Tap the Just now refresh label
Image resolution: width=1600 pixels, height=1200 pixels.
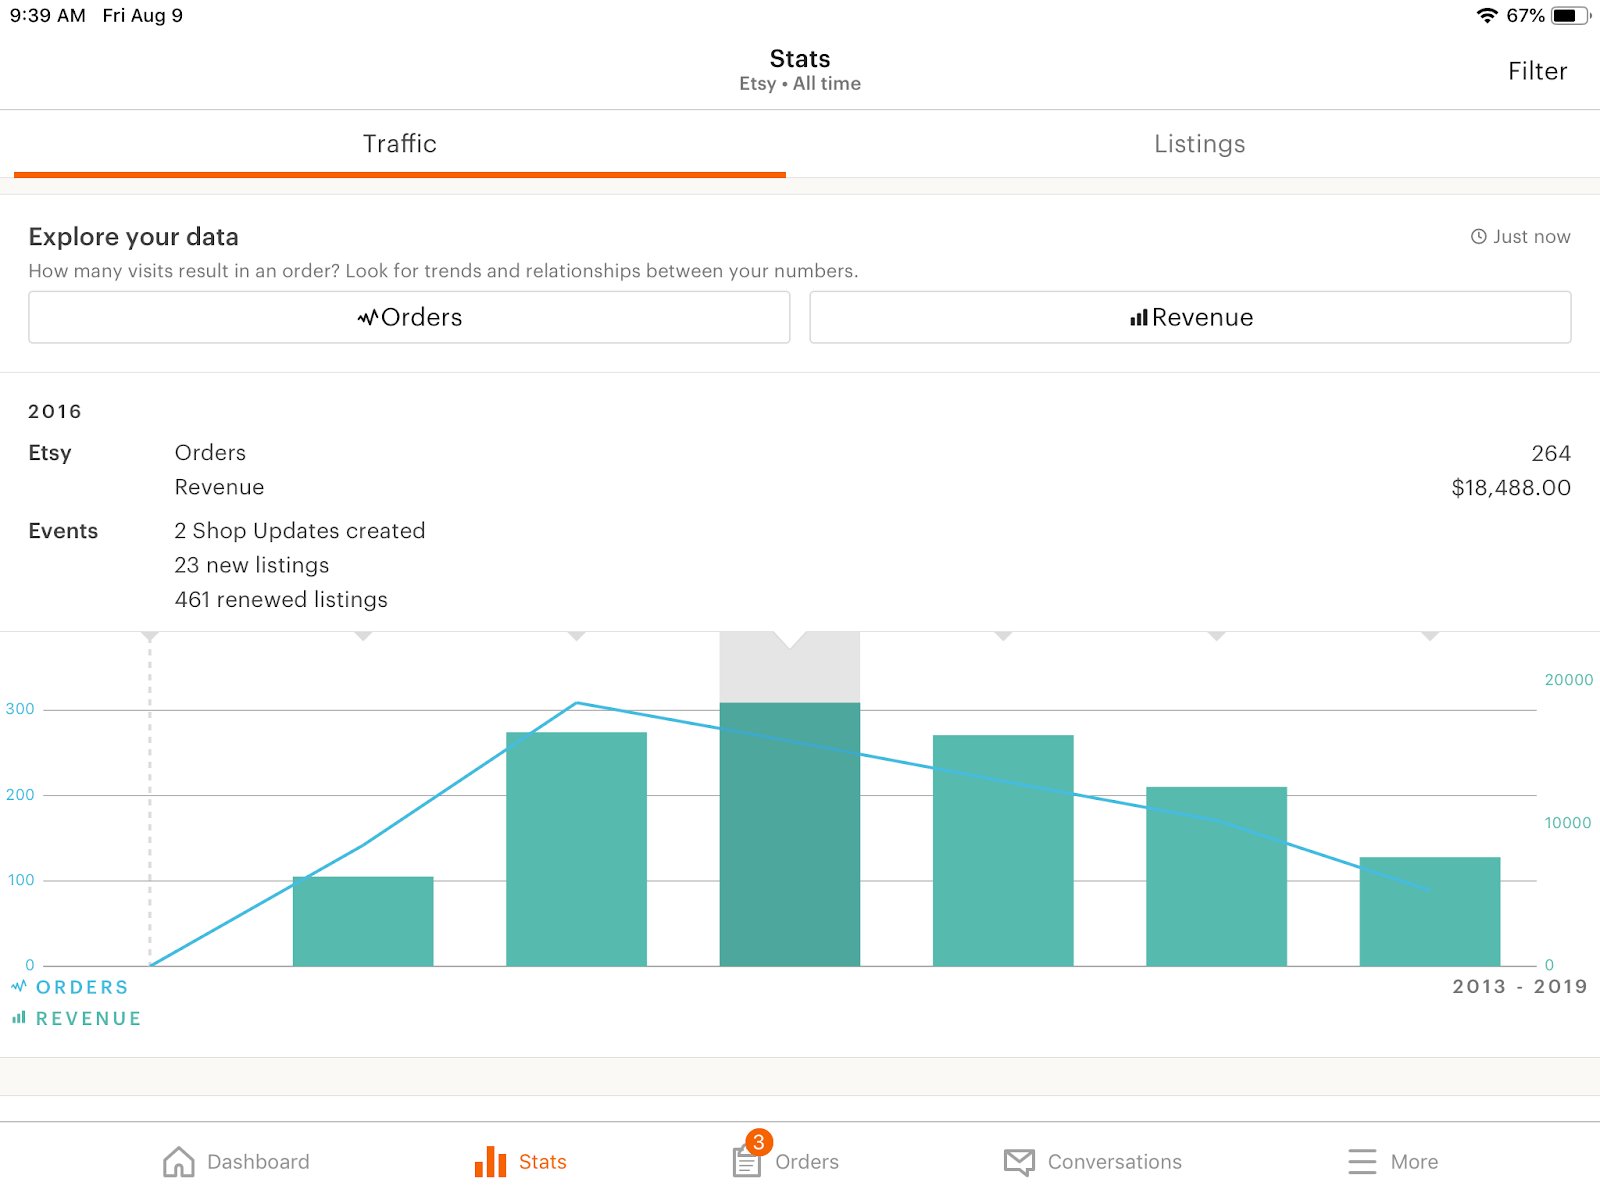pyautogui.click(x=1531, y=237)
